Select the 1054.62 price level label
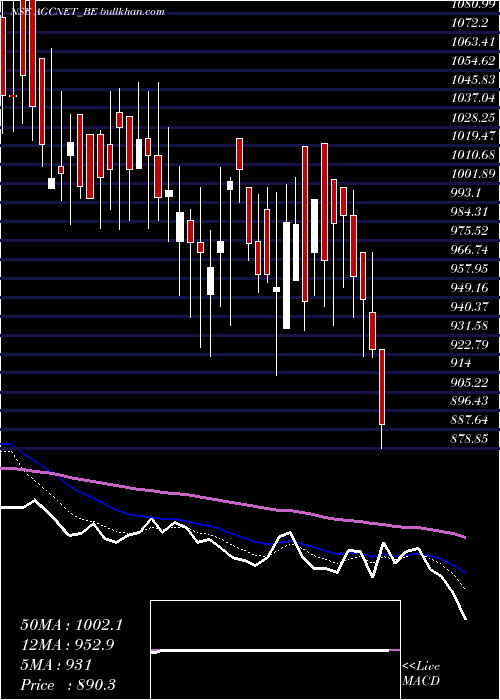 pos(473,61)
